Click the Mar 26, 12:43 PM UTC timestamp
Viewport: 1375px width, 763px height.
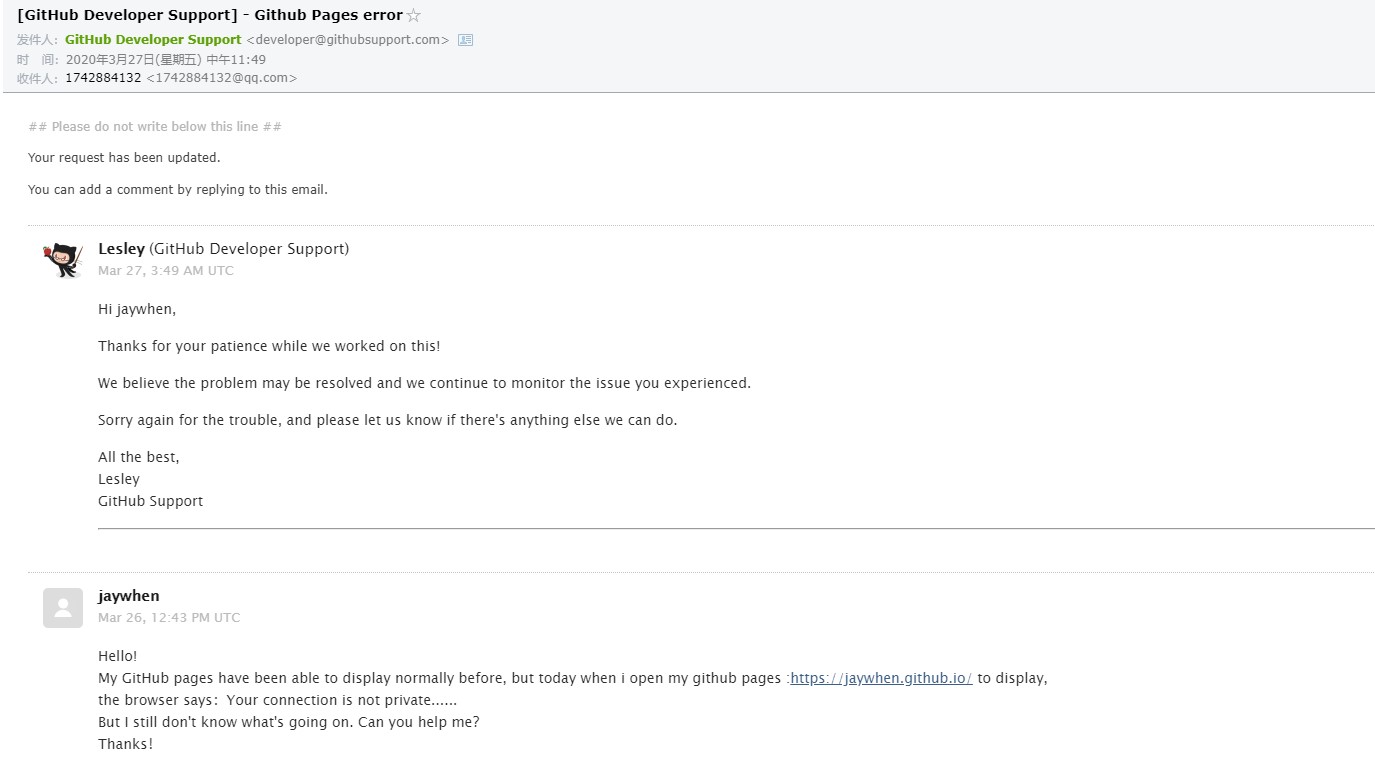coord(169,618)
